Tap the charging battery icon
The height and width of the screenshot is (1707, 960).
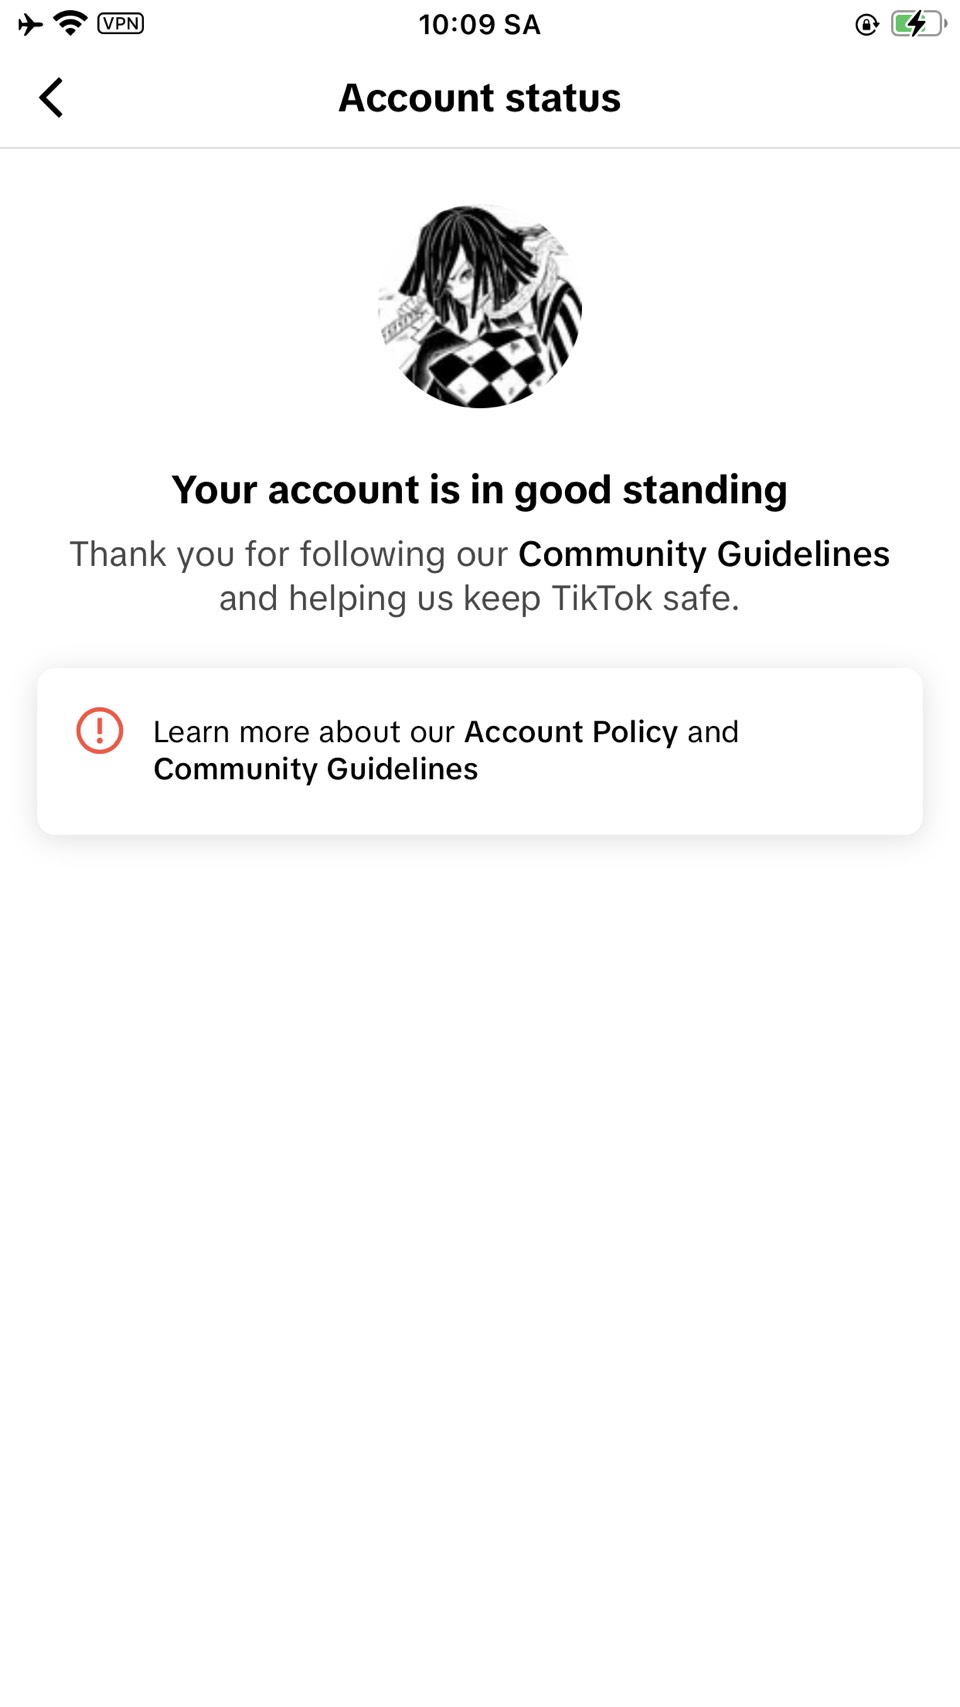pyautogui.click(x=916, y=24)
